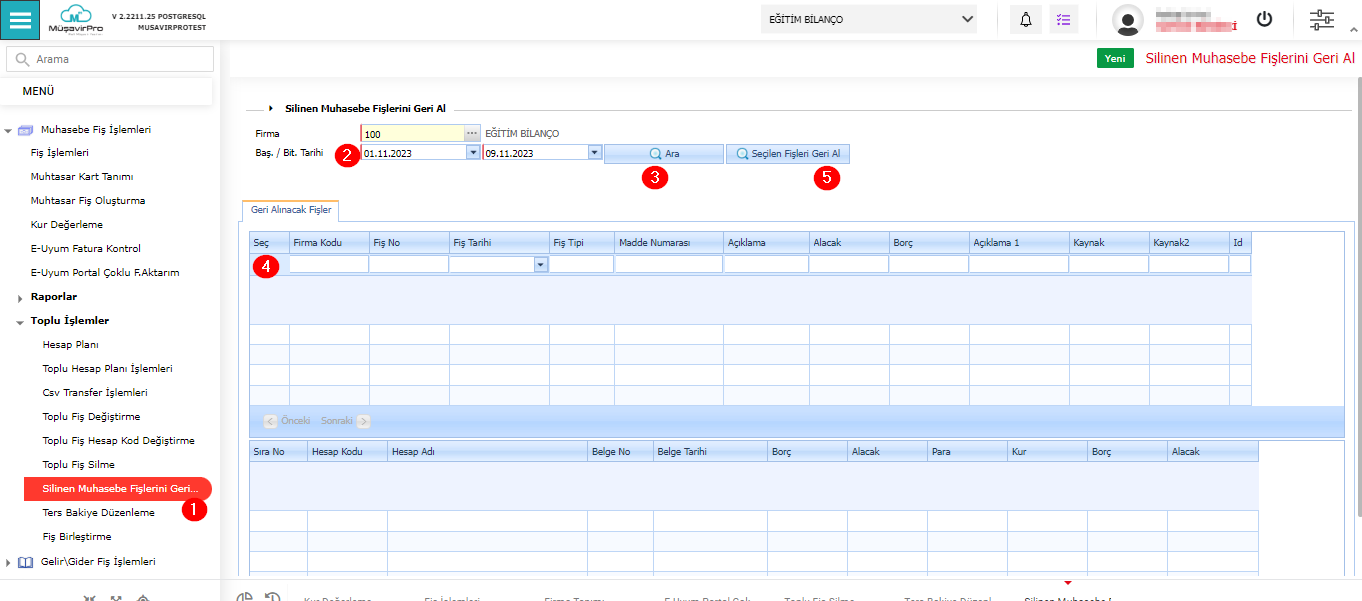The height and width of the screenshot is (601, 1362).
Task: Sort by Alacak column in upper grid
Action: (849, 242)
